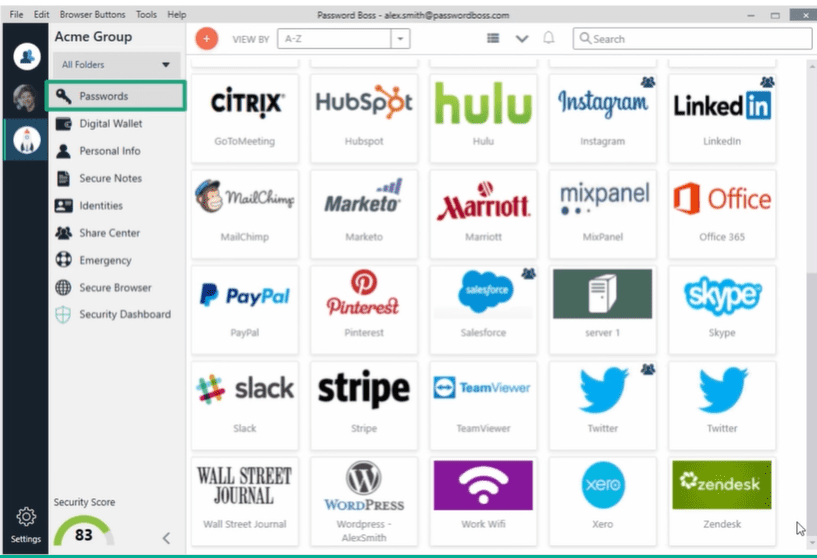The image size is (817, 558).
Task: Open the Twitter tile with shared icon
Action: [602, 406]
